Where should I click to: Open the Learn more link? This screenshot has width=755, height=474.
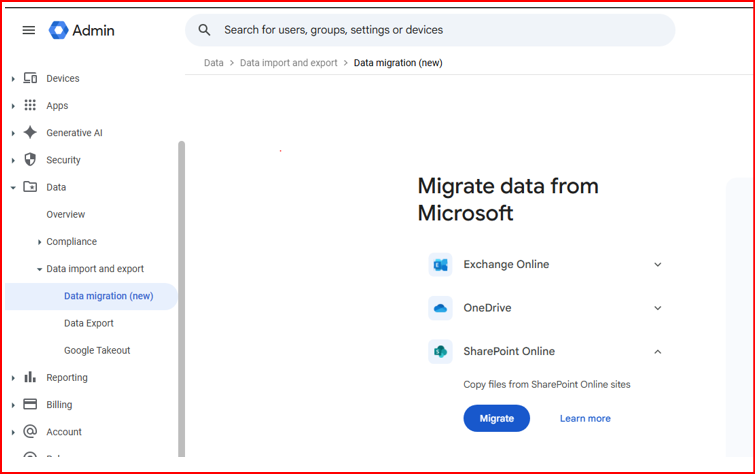tap(585, 418)
